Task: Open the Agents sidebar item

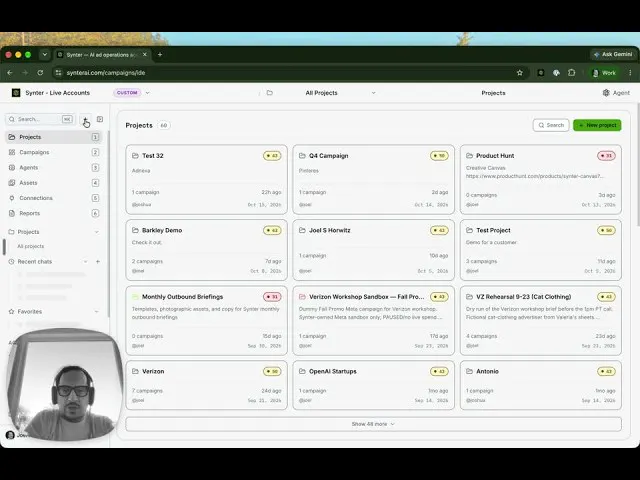Action: coord(53,167)
